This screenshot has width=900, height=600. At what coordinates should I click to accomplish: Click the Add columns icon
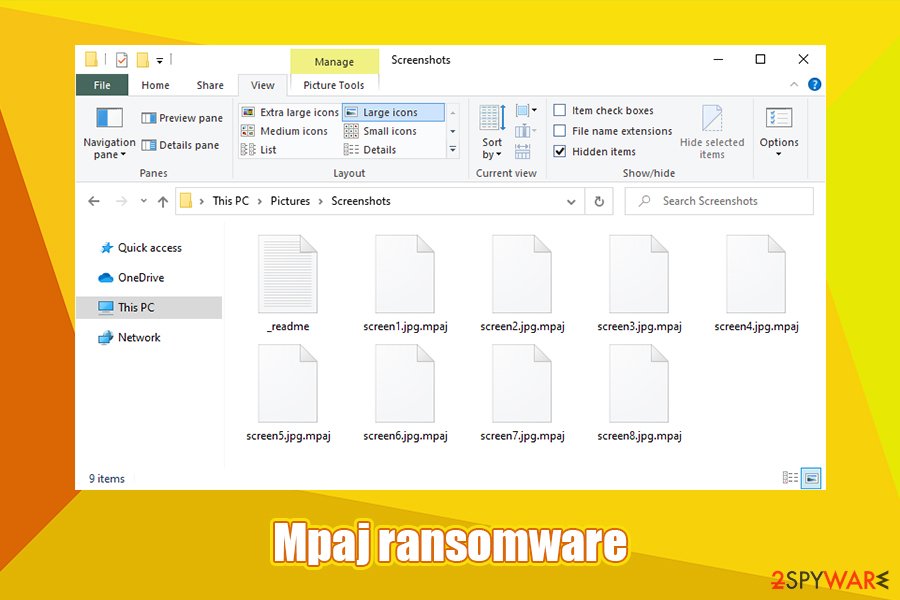[x=525, y=131]
